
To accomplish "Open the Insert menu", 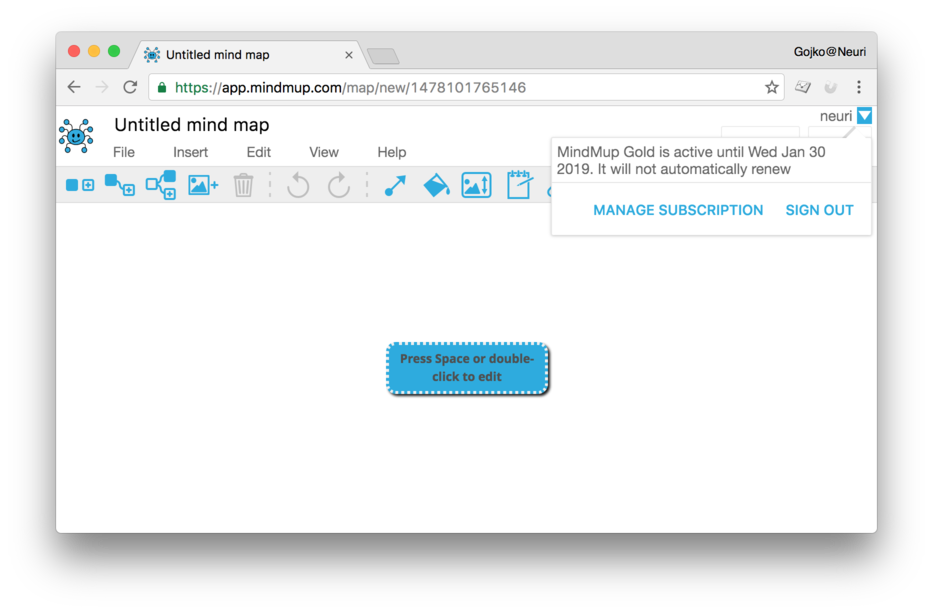I will click(190, 152).
